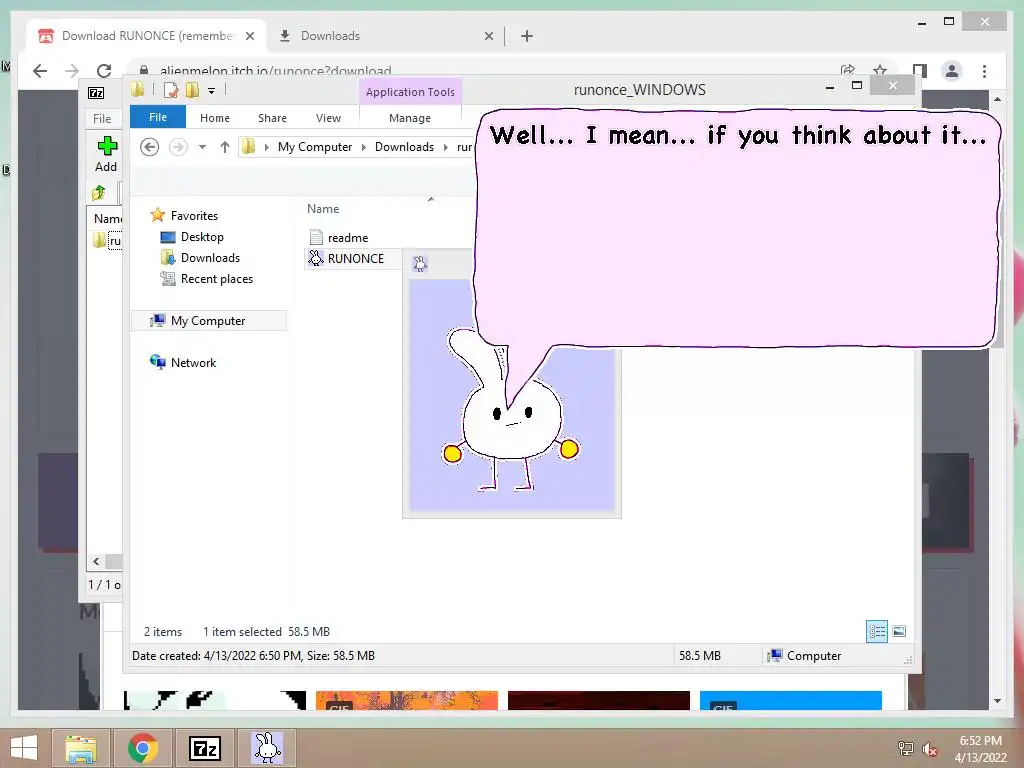Viewport: 1024px width, 768px height.
Task: Open the Share ribbon tab
Action: pyautogui.click(x=272, y=118)
